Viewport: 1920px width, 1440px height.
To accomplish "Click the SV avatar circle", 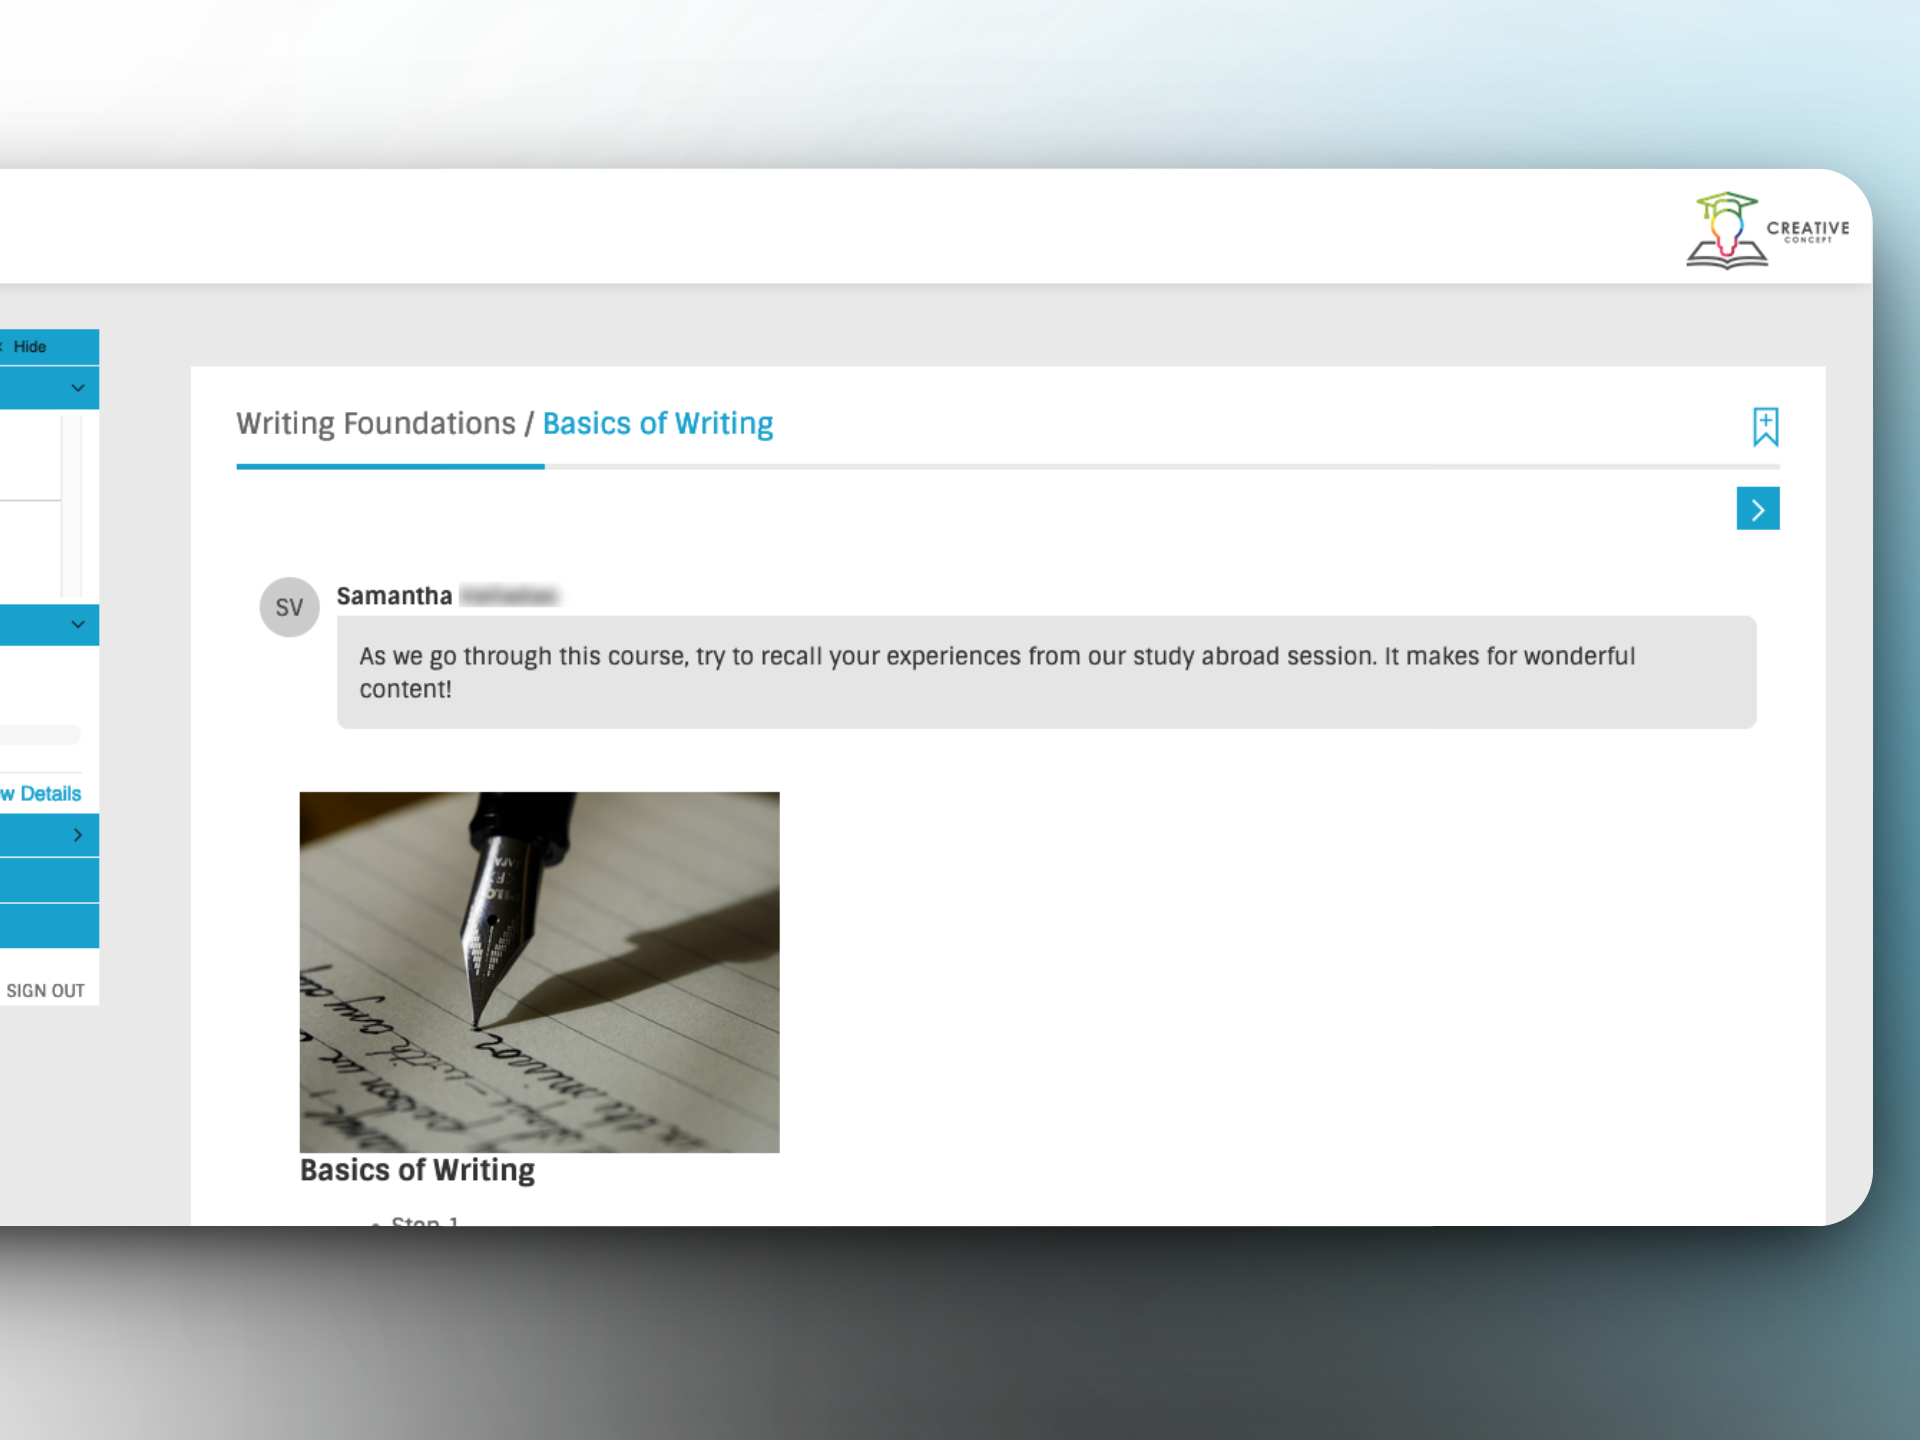I will coord(289,607).
